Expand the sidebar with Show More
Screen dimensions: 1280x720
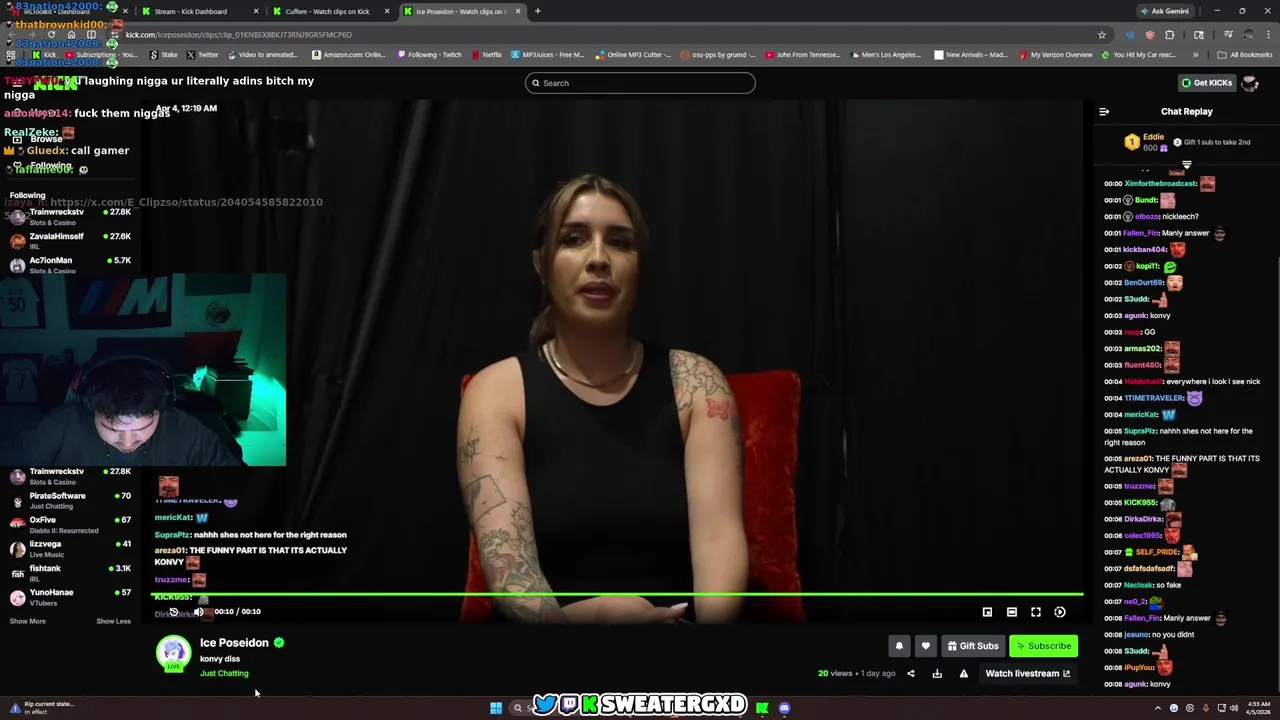(x=28, y=621)
